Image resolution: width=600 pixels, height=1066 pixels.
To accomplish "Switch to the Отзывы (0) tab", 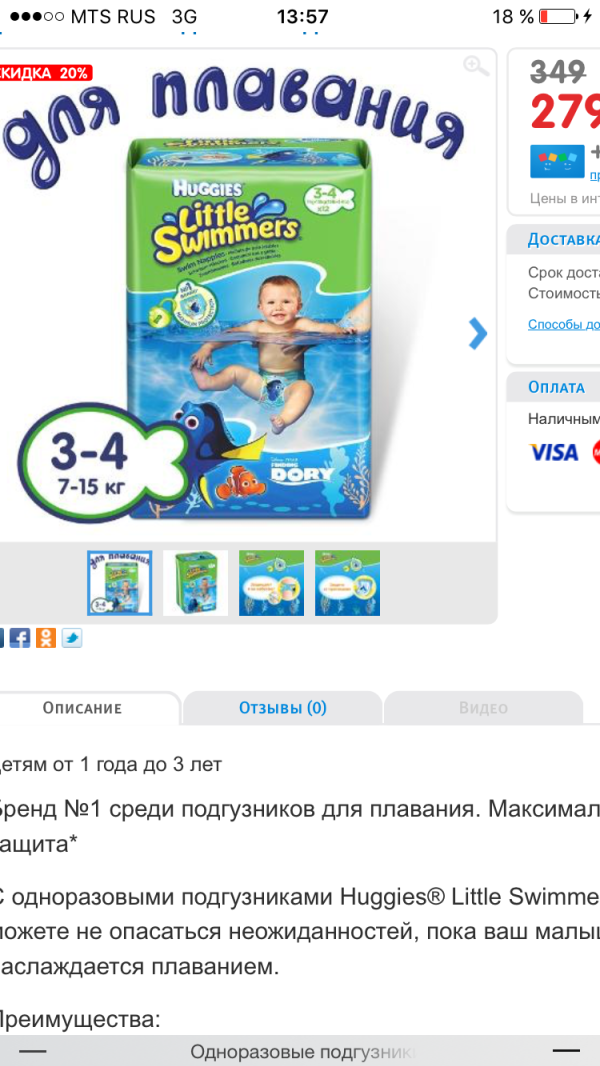I will 283,708.
